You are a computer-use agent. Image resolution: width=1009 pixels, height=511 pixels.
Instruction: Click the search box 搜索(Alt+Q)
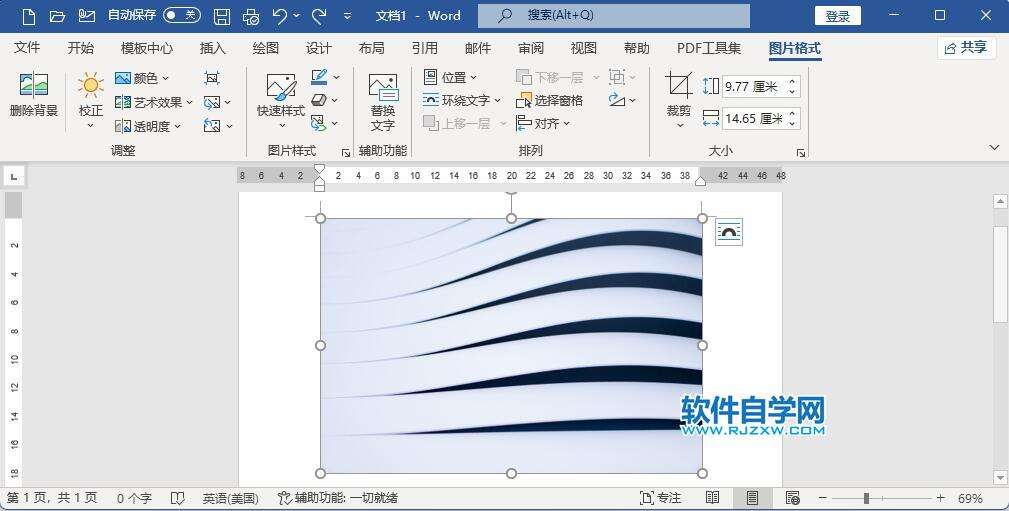[614, 15]
